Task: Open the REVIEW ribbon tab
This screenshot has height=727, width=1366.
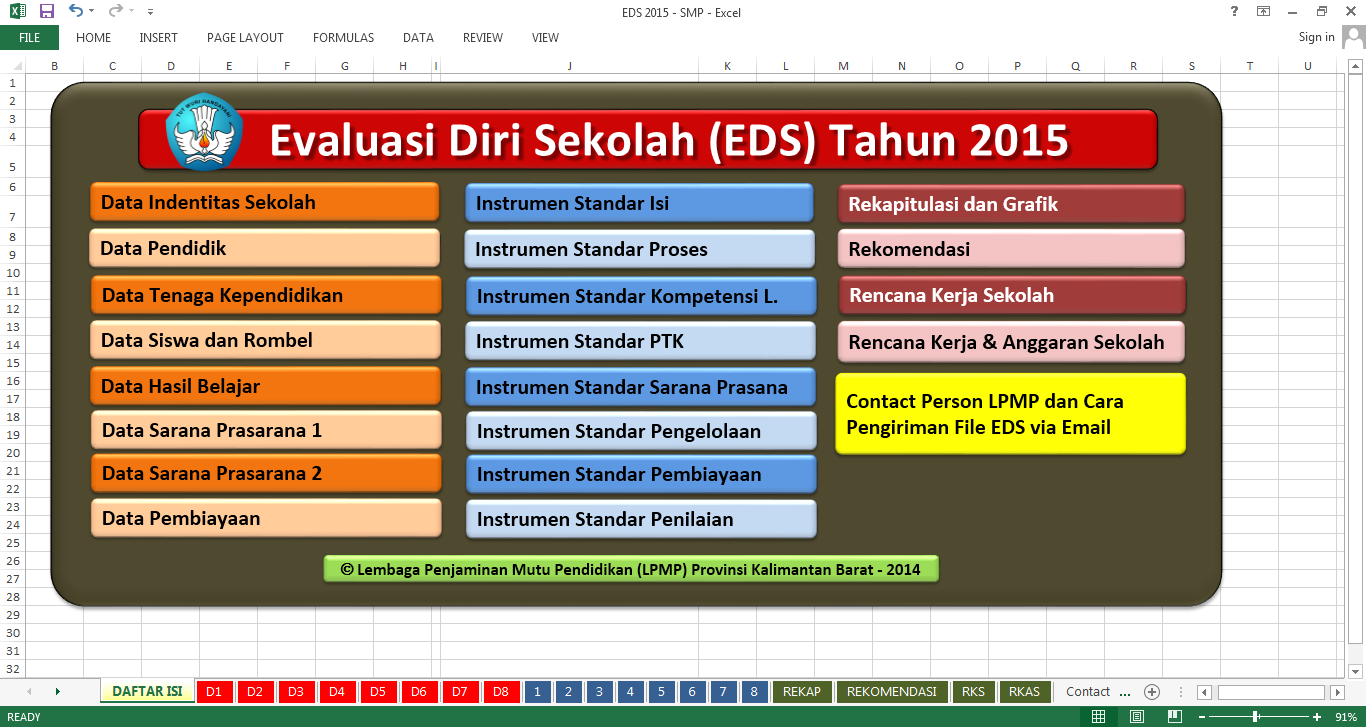Action: pos(482,38)
